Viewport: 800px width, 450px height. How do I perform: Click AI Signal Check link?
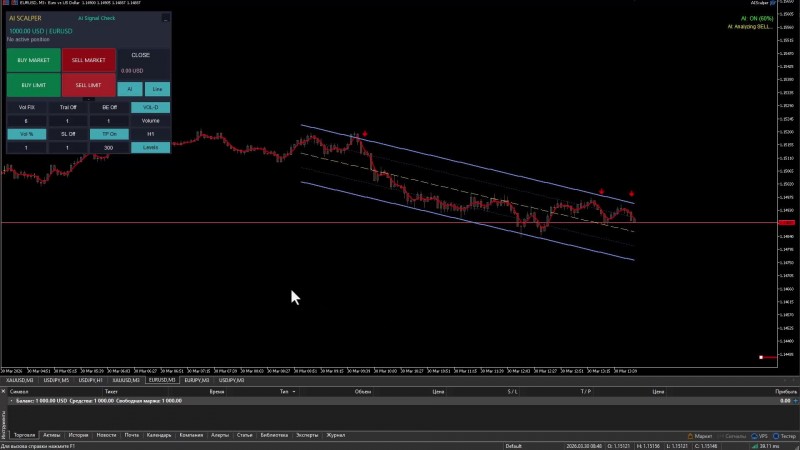(96, 18)
